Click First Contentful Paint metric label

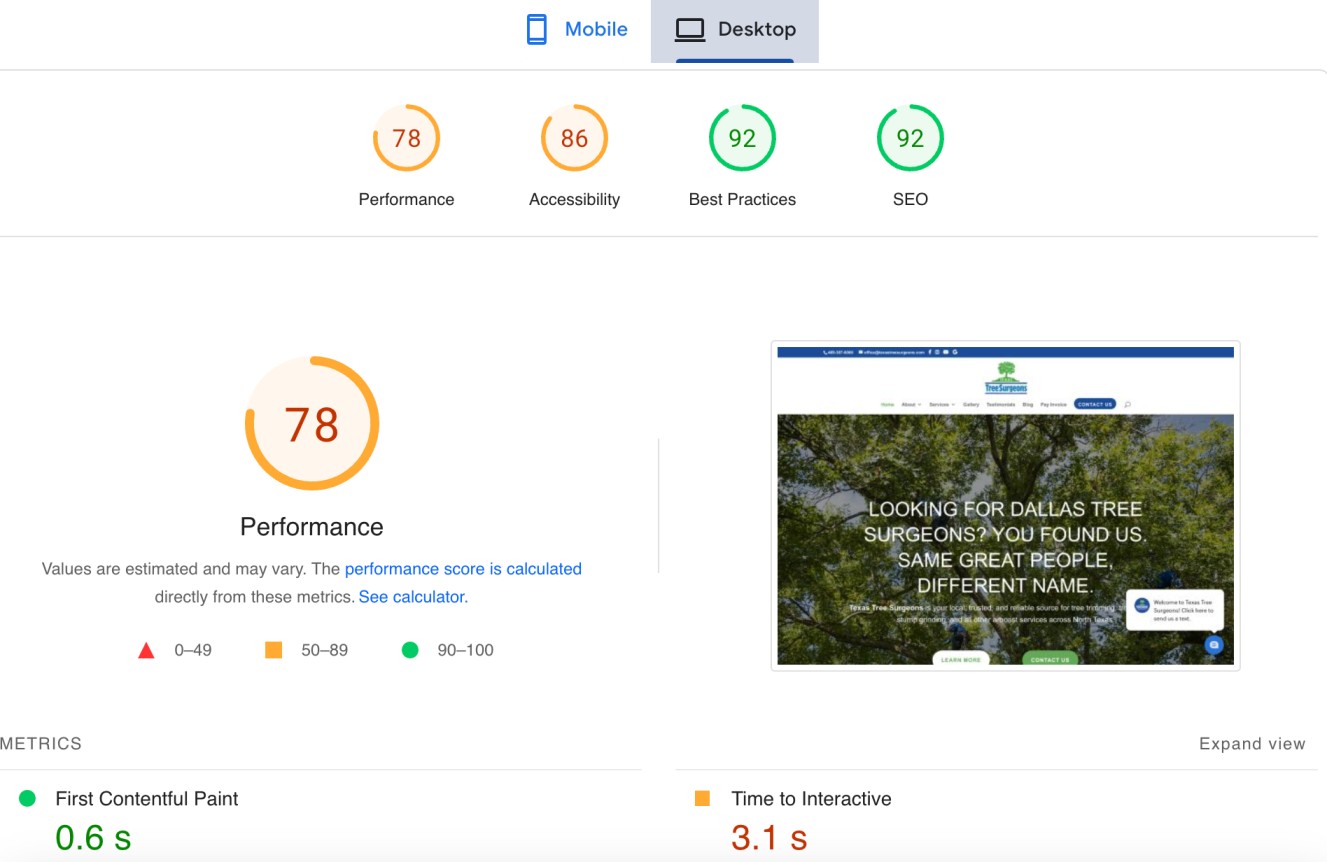point(147,799)
